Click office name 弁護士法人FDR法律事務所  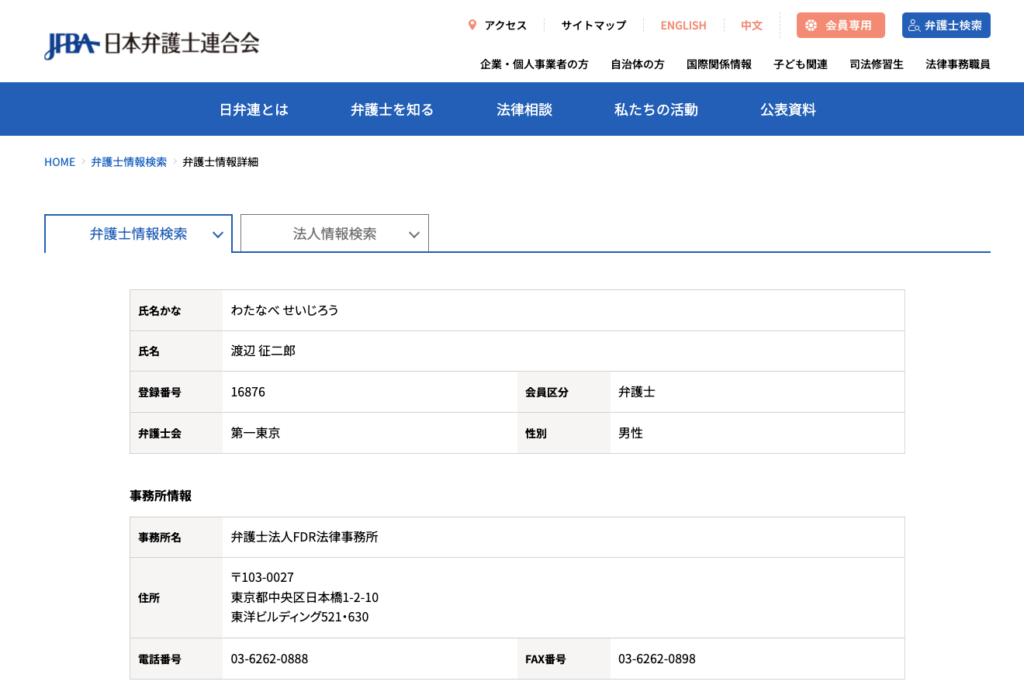coord(304,537)
